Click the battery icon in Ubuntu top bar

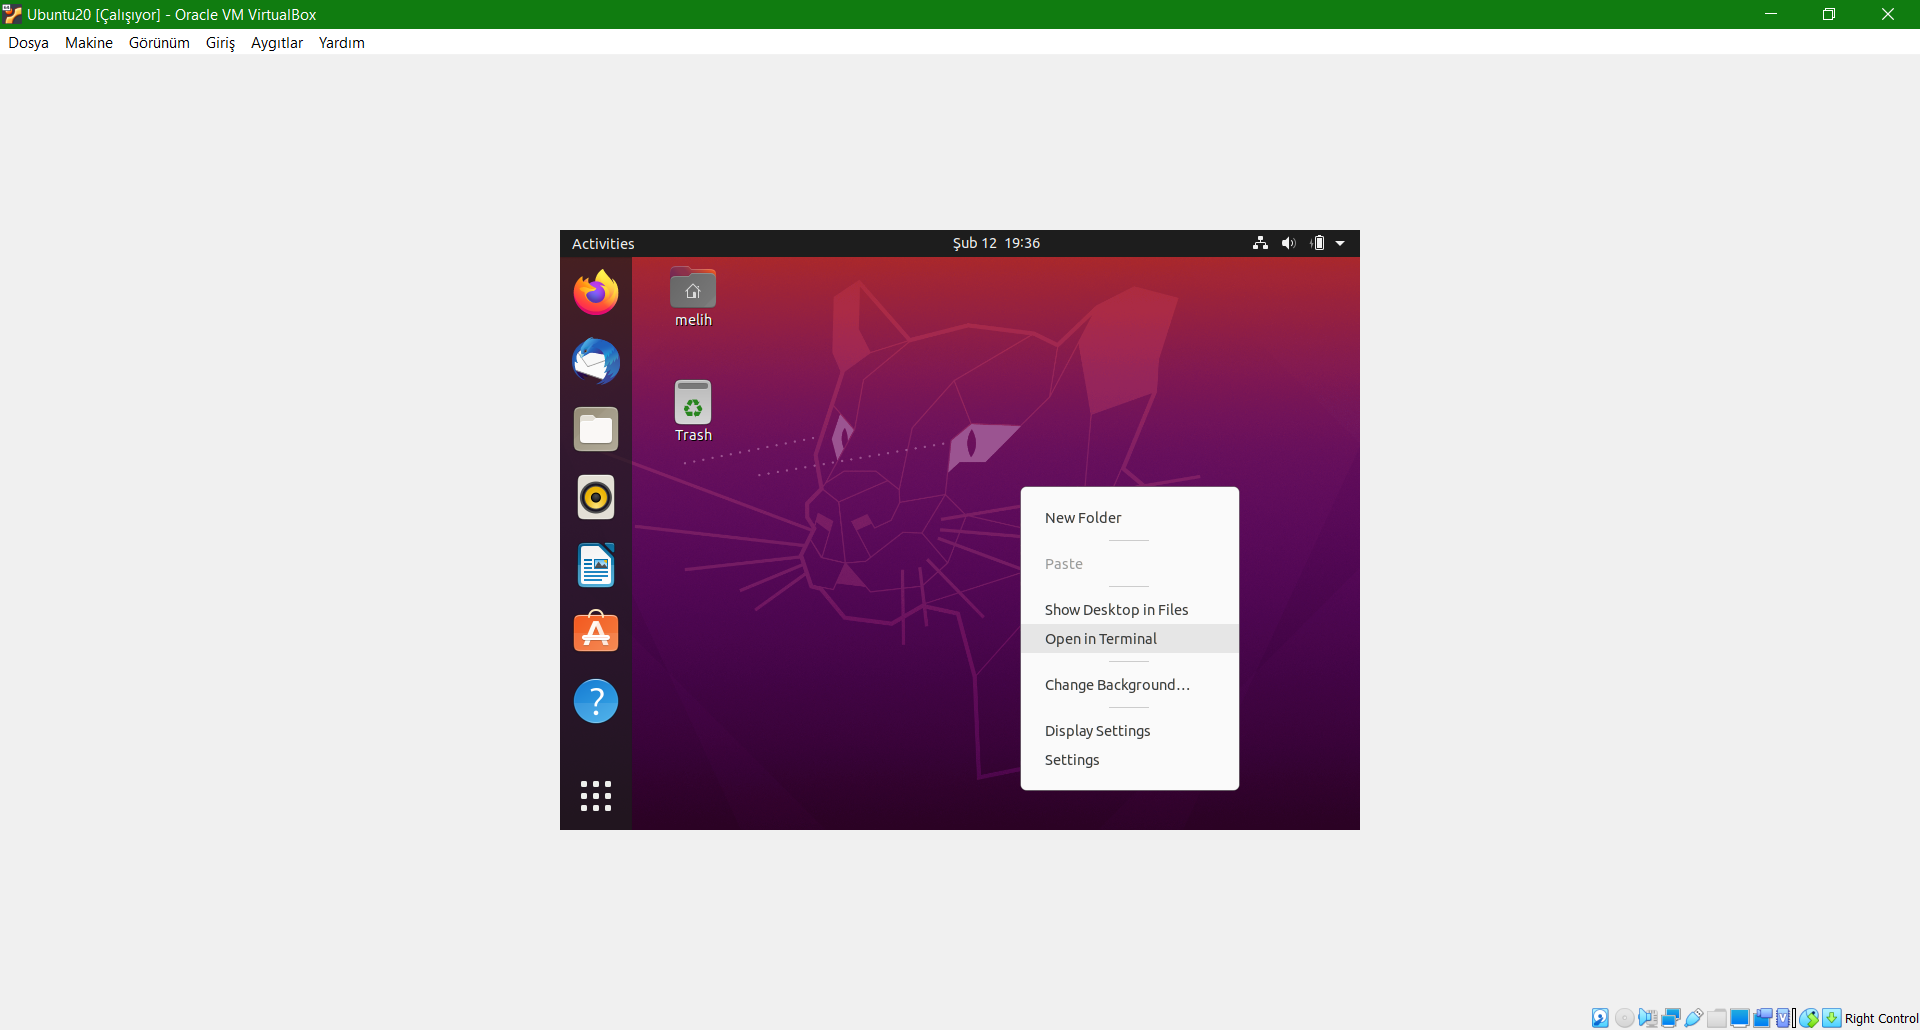(x=1318, y=243)
